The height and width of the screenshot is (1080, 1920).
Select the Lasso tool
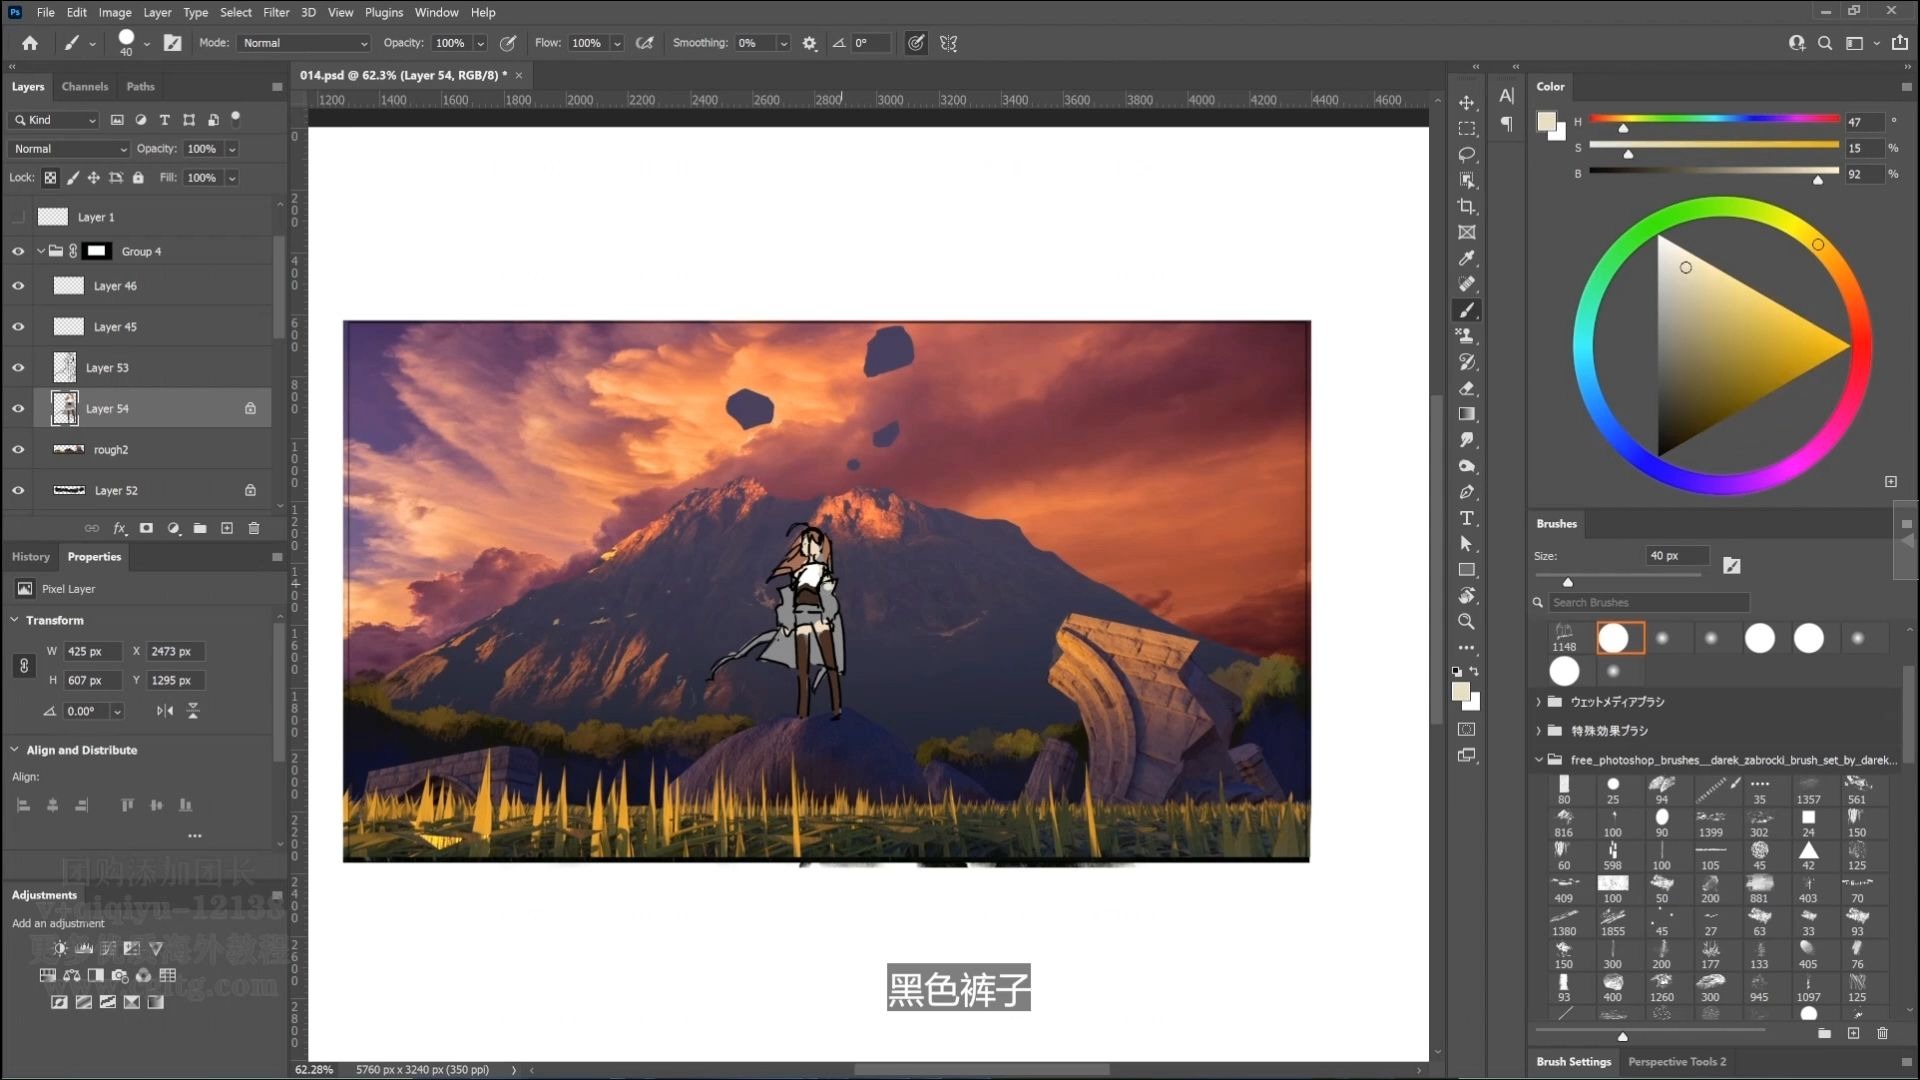click(1466, 155)
